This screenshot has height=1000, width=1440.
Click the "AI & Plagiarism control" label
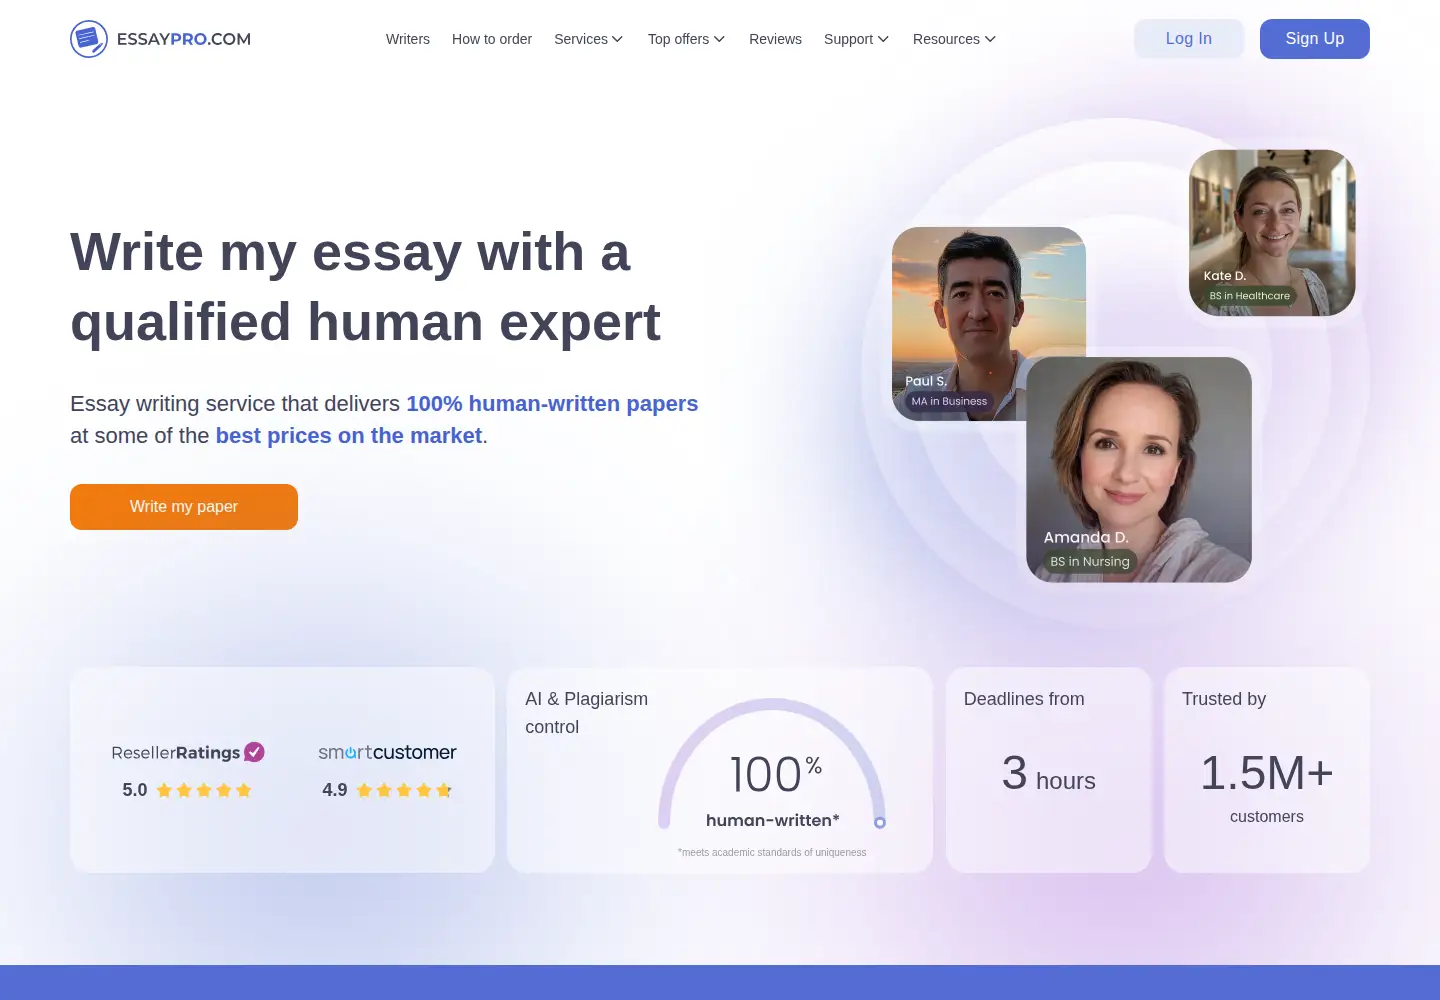click(587, 713)
